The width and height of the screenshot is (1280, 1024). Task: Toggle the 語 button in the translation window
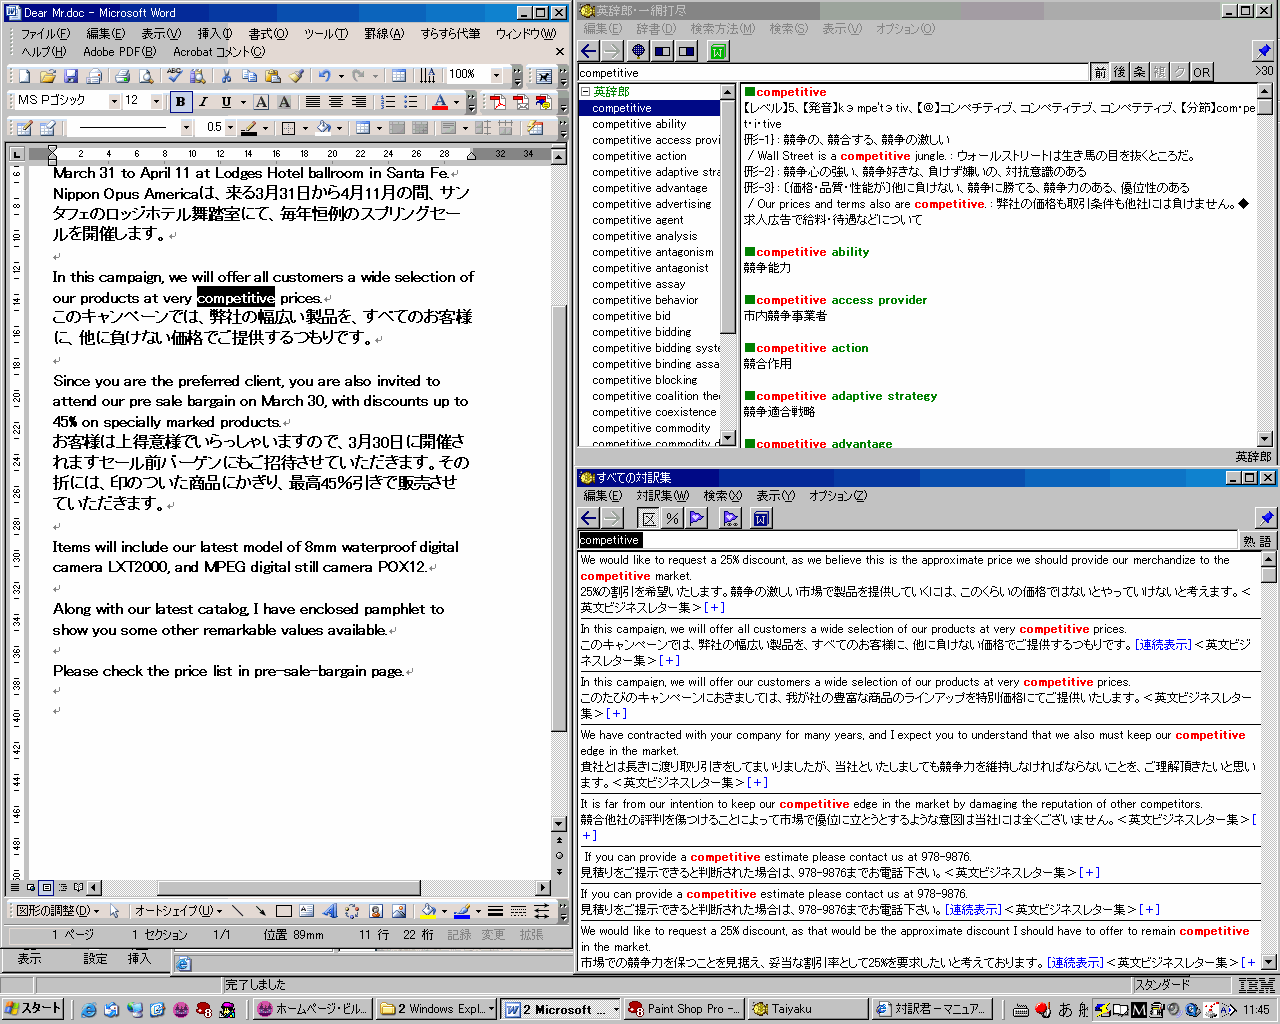(1266, 540)
